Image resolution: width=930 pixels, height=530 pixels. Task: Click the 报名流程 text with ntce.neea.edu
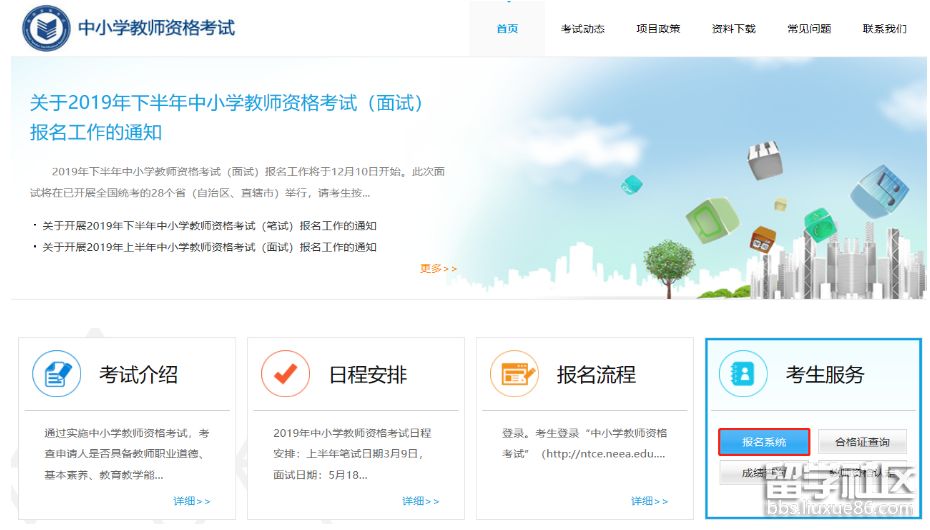pos(584,443)
